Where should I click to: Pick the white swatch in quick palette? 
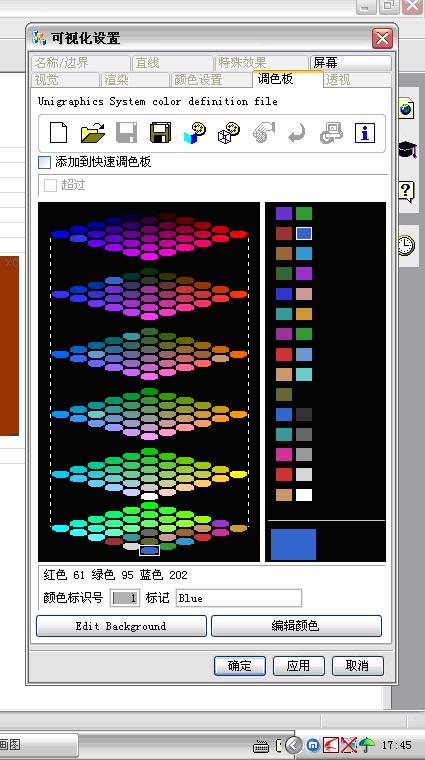tap(304, 495)
